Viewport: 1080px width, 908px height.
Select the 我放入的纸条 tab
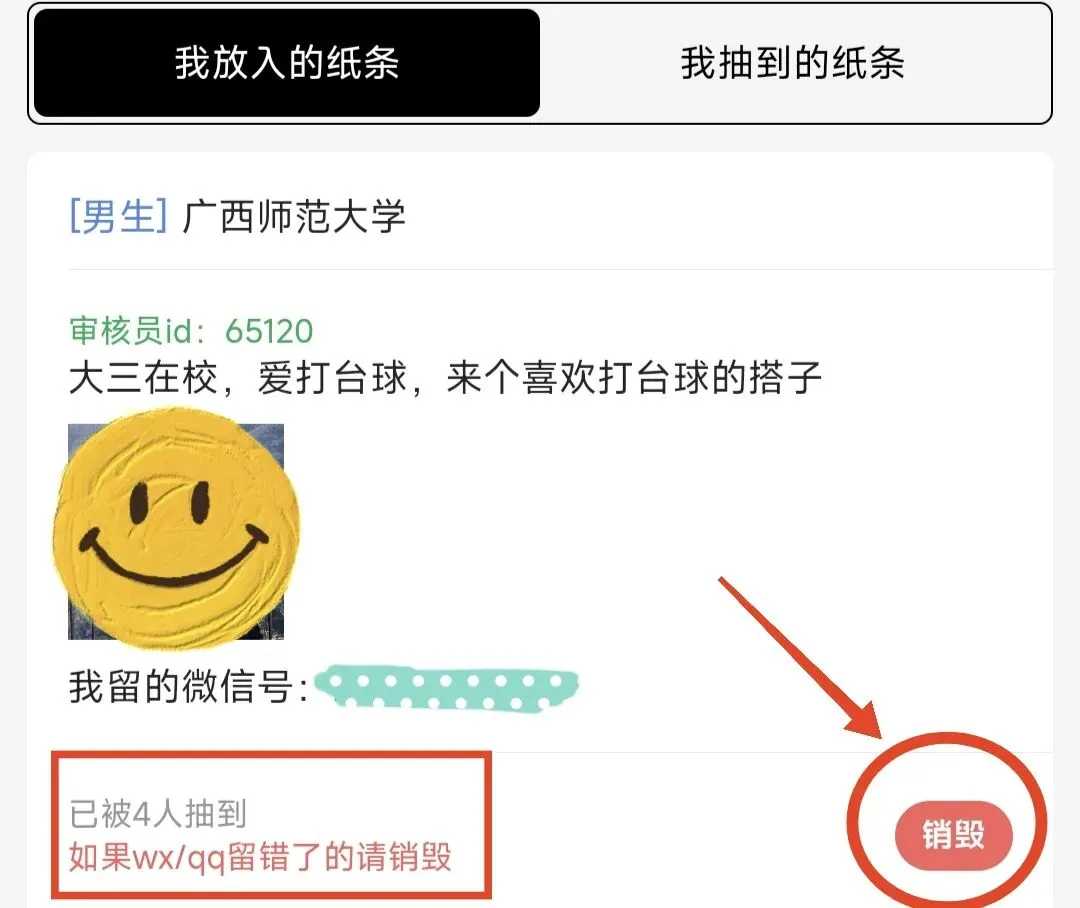pyautogui.click(x=287, y=63)
